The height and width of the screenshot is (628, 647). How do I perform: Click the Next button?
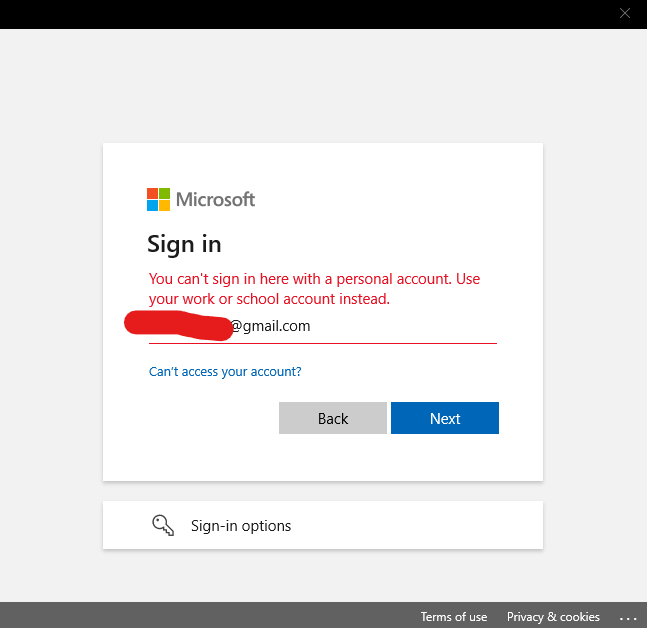[445, 418]
